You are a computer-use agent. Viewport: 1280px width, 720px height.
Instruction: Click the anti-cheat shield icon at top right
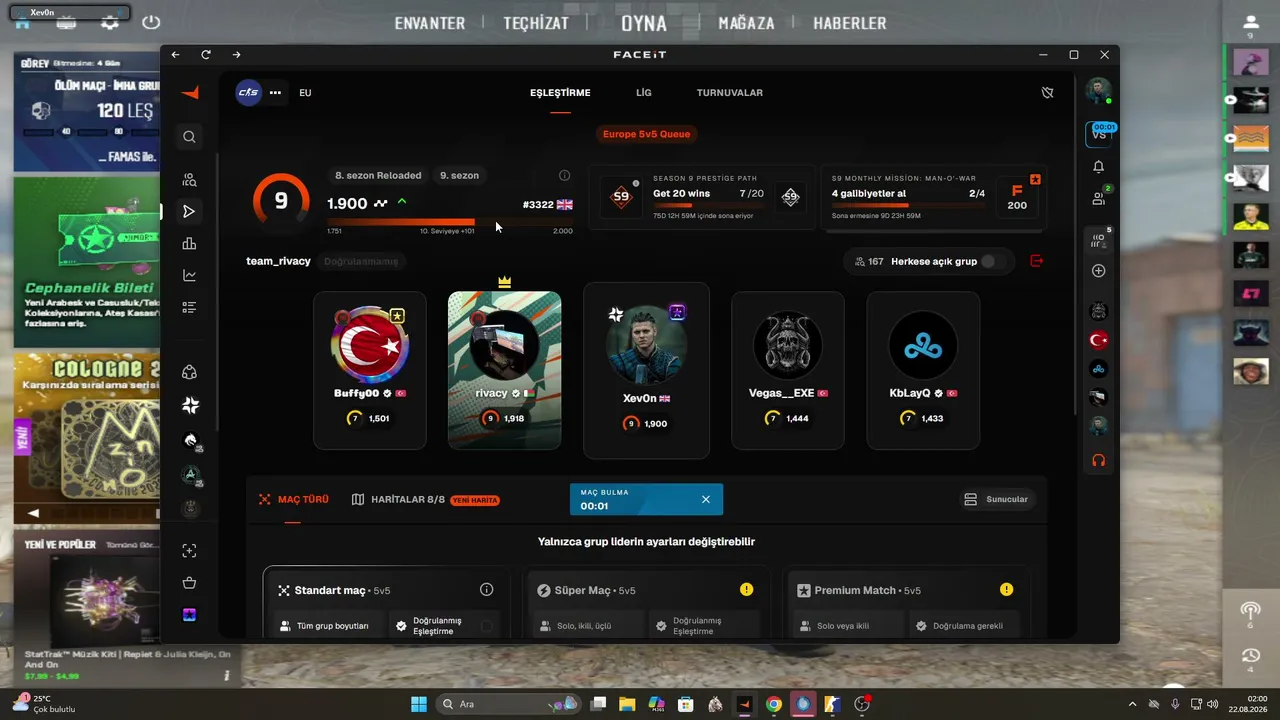[1047, 93]
